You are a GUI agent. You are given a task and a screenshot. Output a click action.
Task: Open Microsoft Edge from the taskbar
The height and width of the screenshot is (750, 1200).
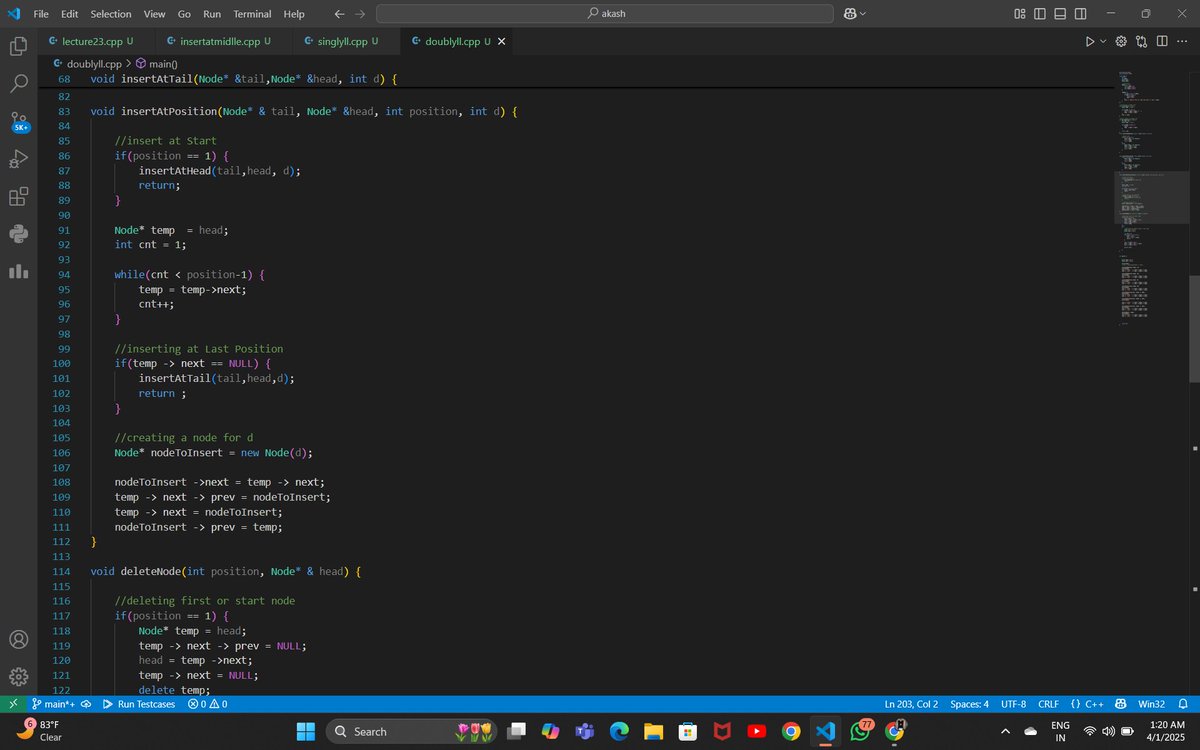click(618, 731)
